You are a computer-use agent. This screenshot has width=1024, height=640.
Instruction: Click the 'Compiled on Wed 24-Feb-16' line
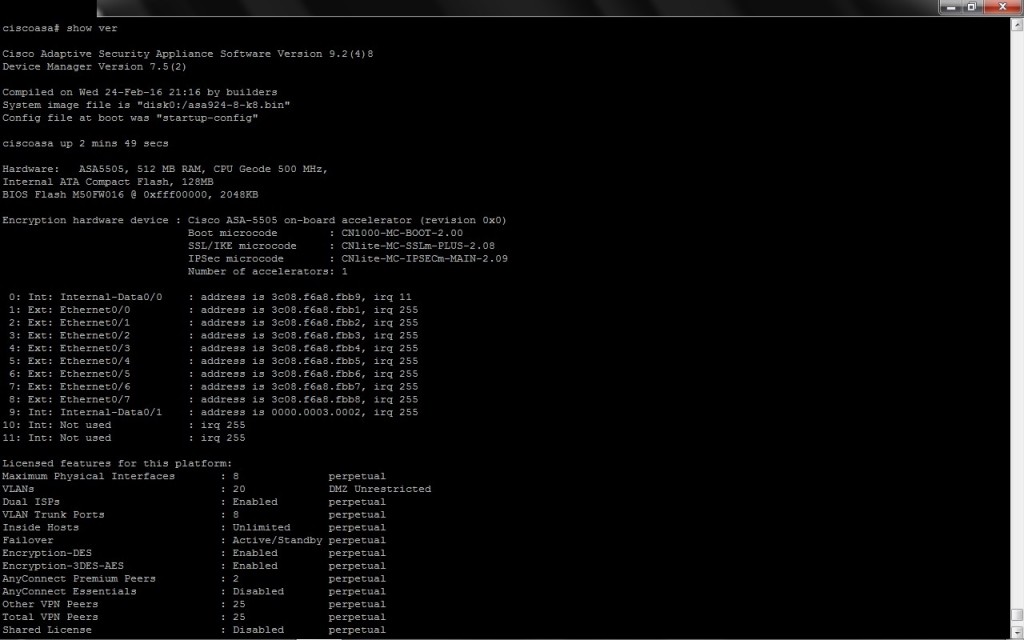[x=140, y=92]
